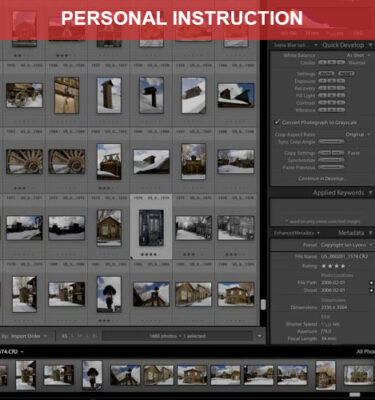The image size is (375, 400).
Task: Increase Exposure in Quick Develop
Action: 340,81
